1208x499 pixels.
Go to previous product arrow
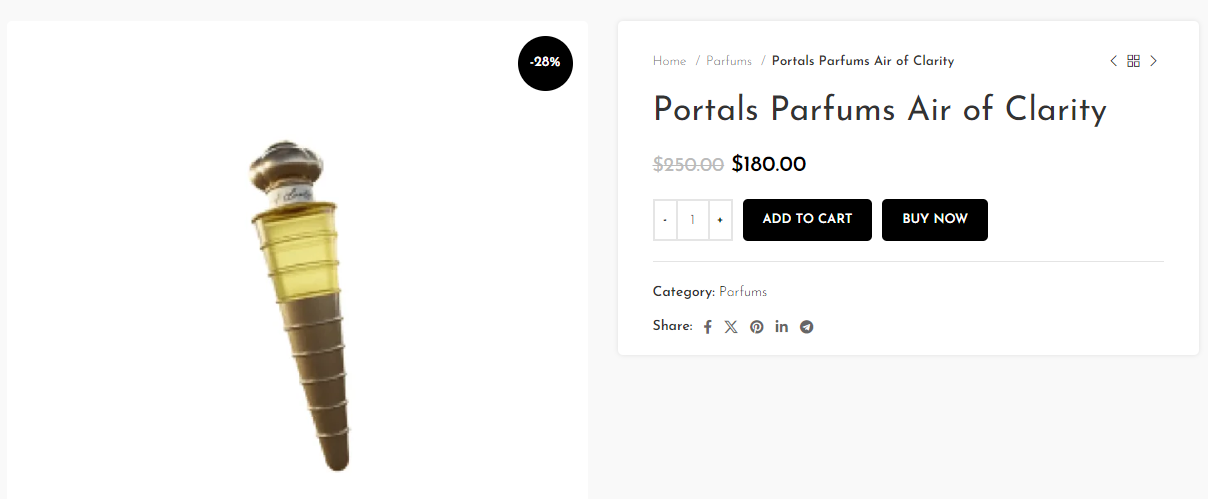[1113, 61]
